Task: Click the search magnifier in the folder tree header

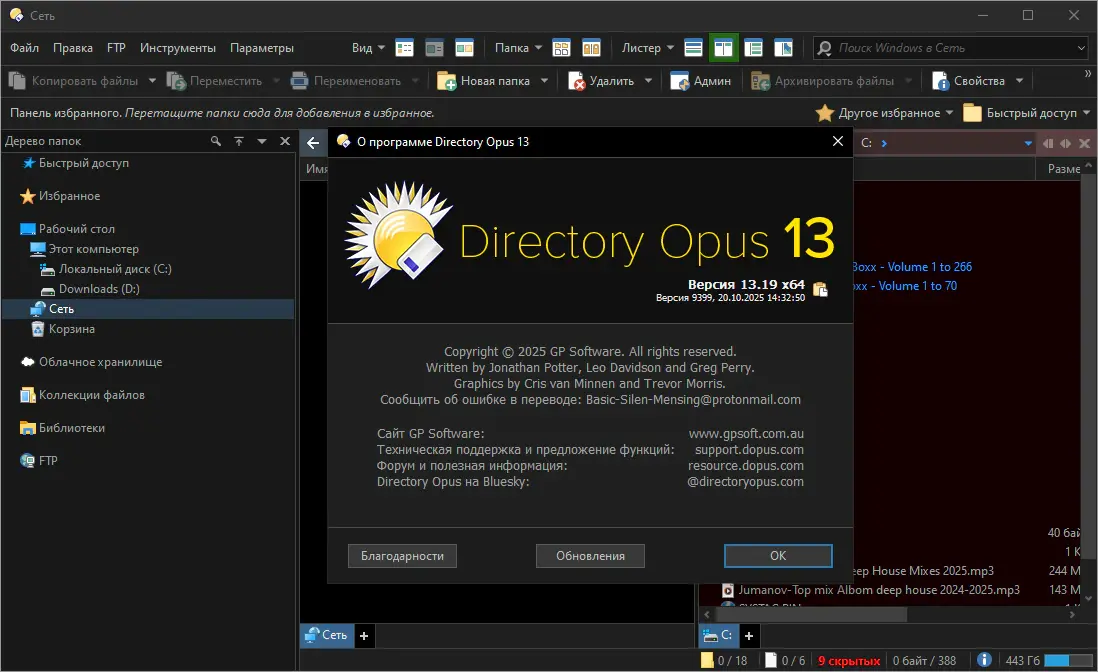Action: click(x=216, y=142)
